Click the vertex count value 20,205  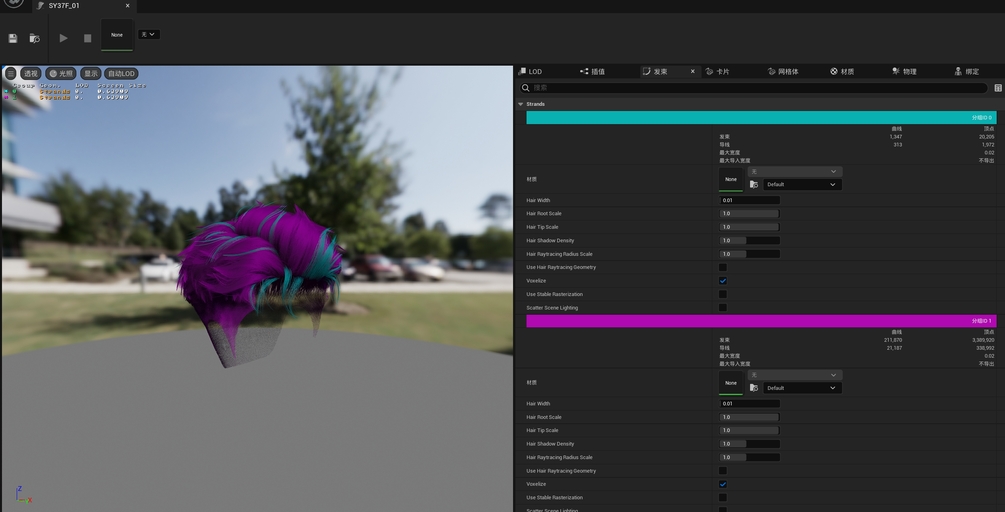coord(986,137)
